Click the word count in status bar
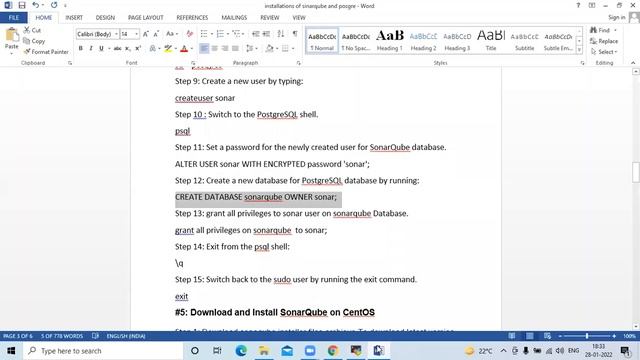This screenshot has width=640, height=360. [x=62, y=336]
